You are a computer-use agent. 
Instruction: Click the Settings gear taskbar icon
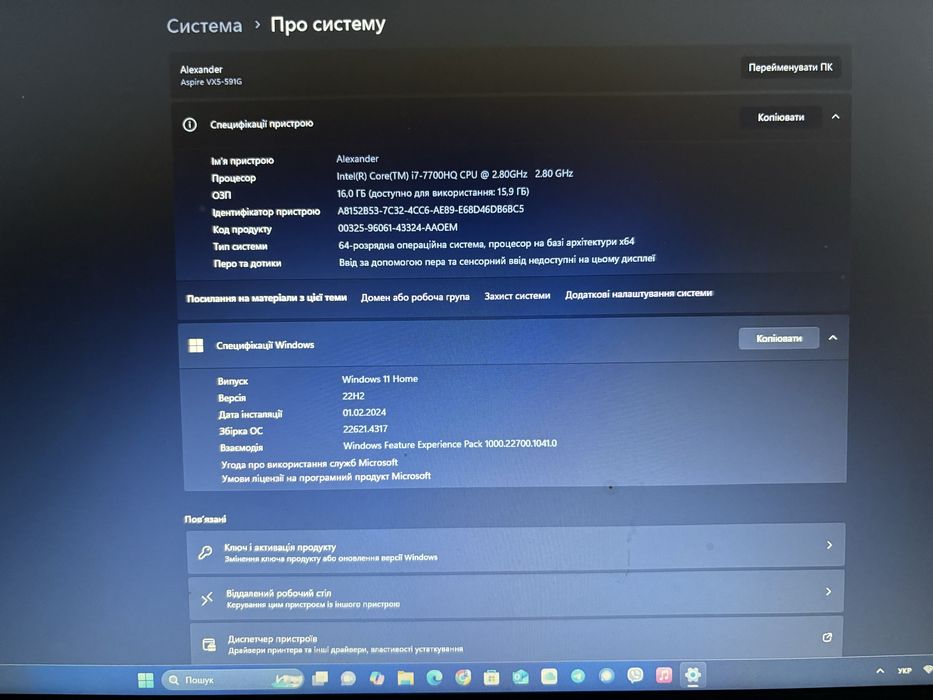click(692, 674)
